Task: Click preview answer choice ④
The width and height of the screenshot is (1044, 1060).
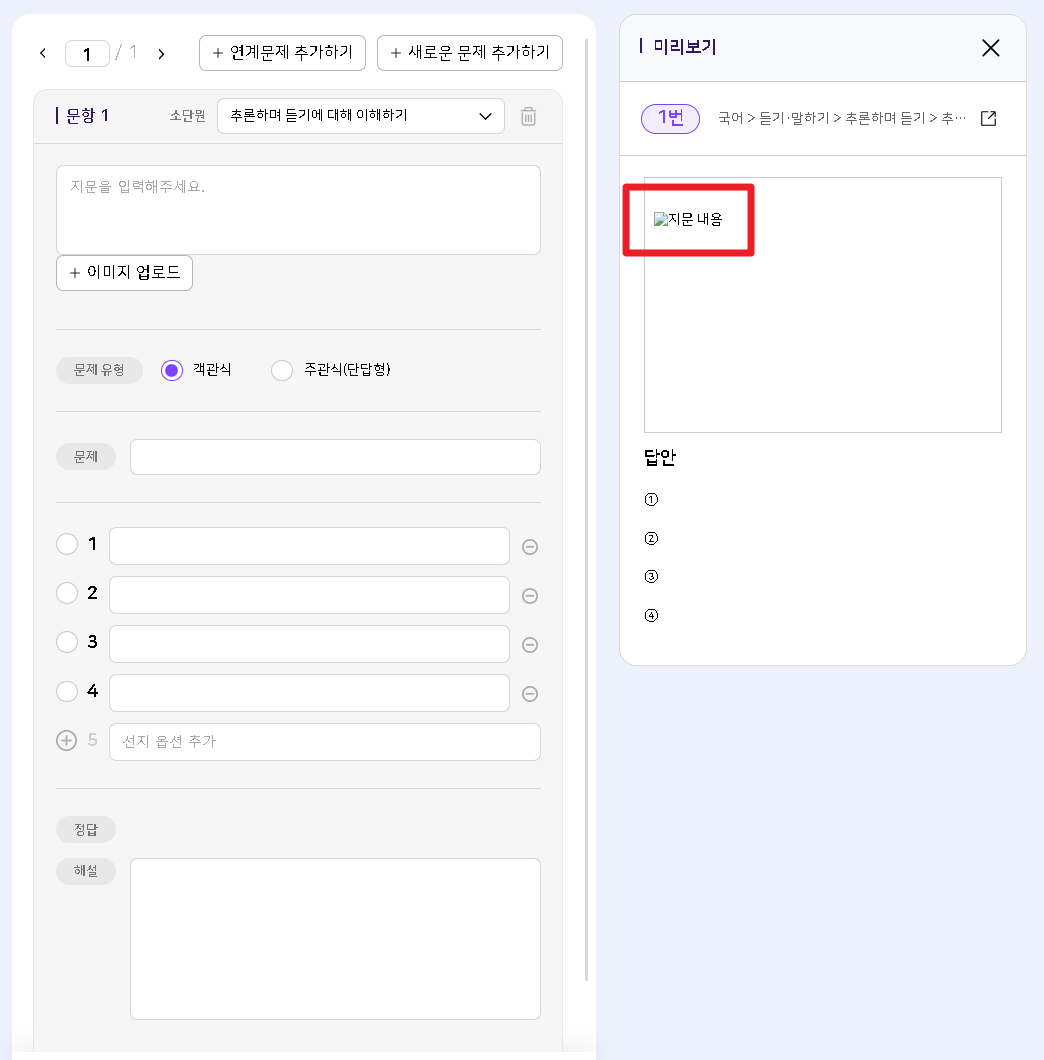Action: [651, 615]
